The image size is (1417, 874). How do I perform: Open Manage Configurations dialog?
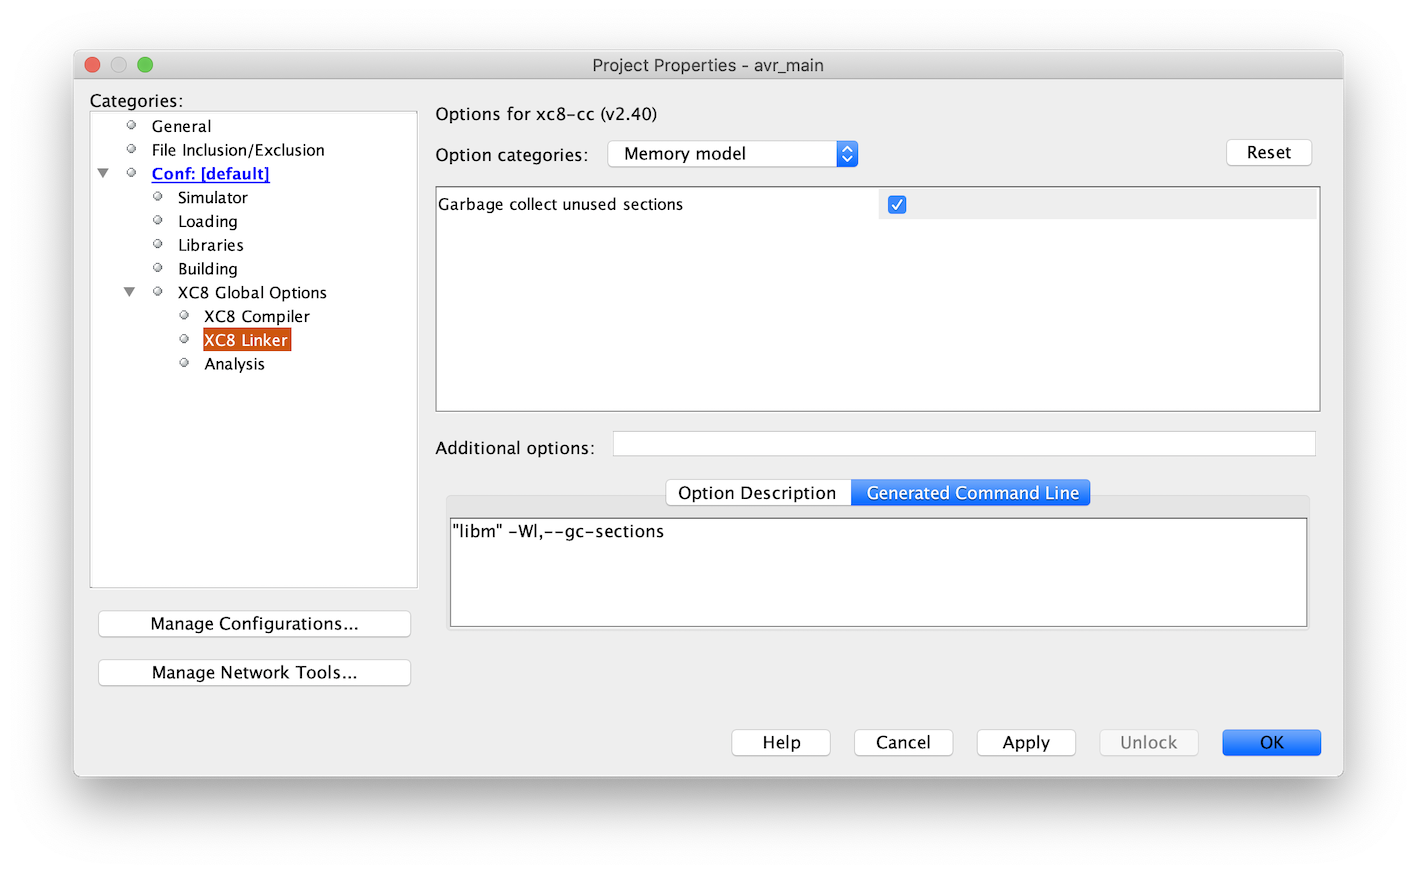[x=254, y=624]
